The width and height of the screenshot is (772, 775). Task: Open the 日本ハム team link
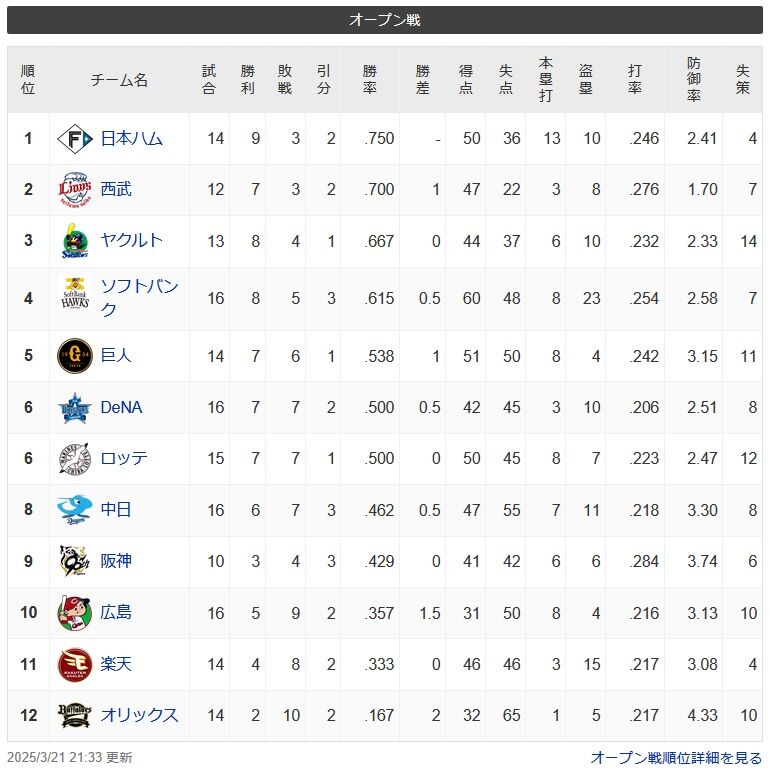pyautogui.click(x=131, y=138)
